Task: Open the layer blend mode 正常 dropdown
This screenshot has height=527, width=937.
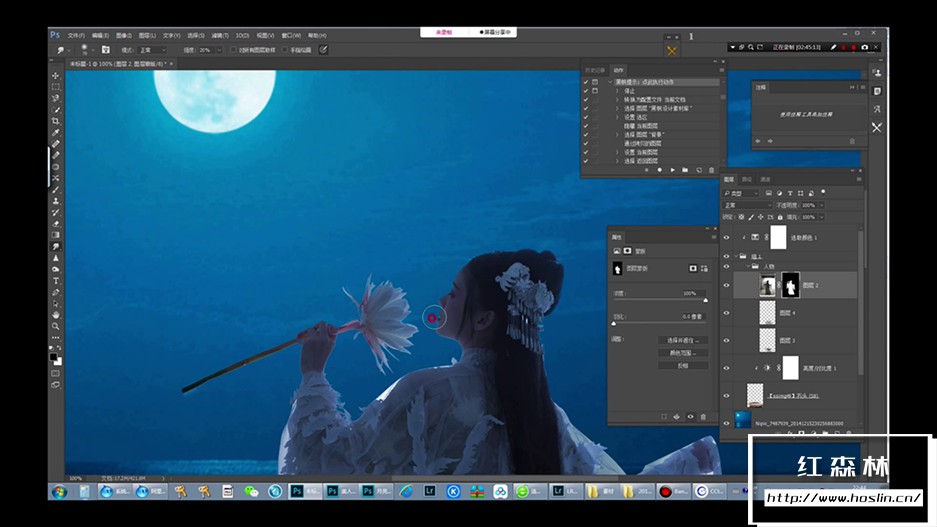Action: point(747,205)
